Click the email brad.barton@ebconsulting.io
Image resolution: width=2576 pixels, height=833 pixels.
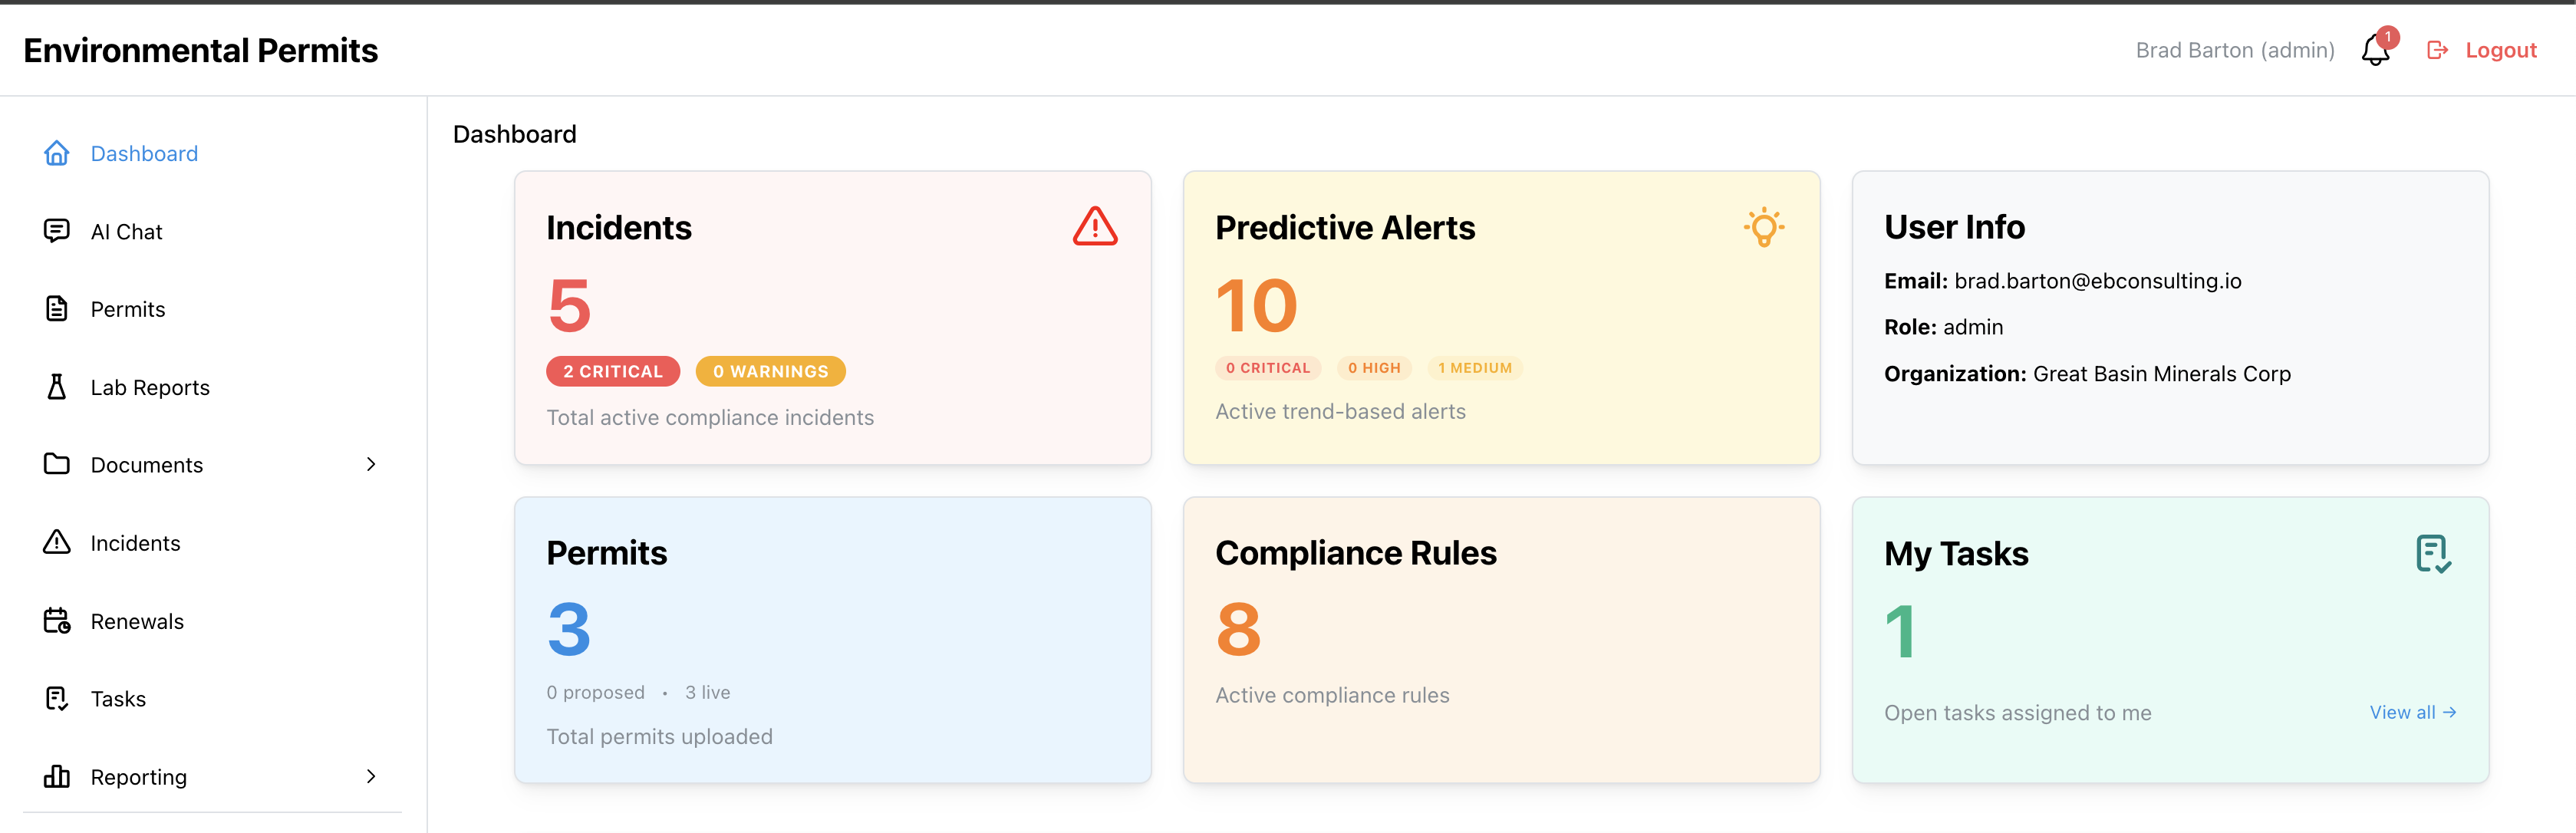[x=2097, y=281]
